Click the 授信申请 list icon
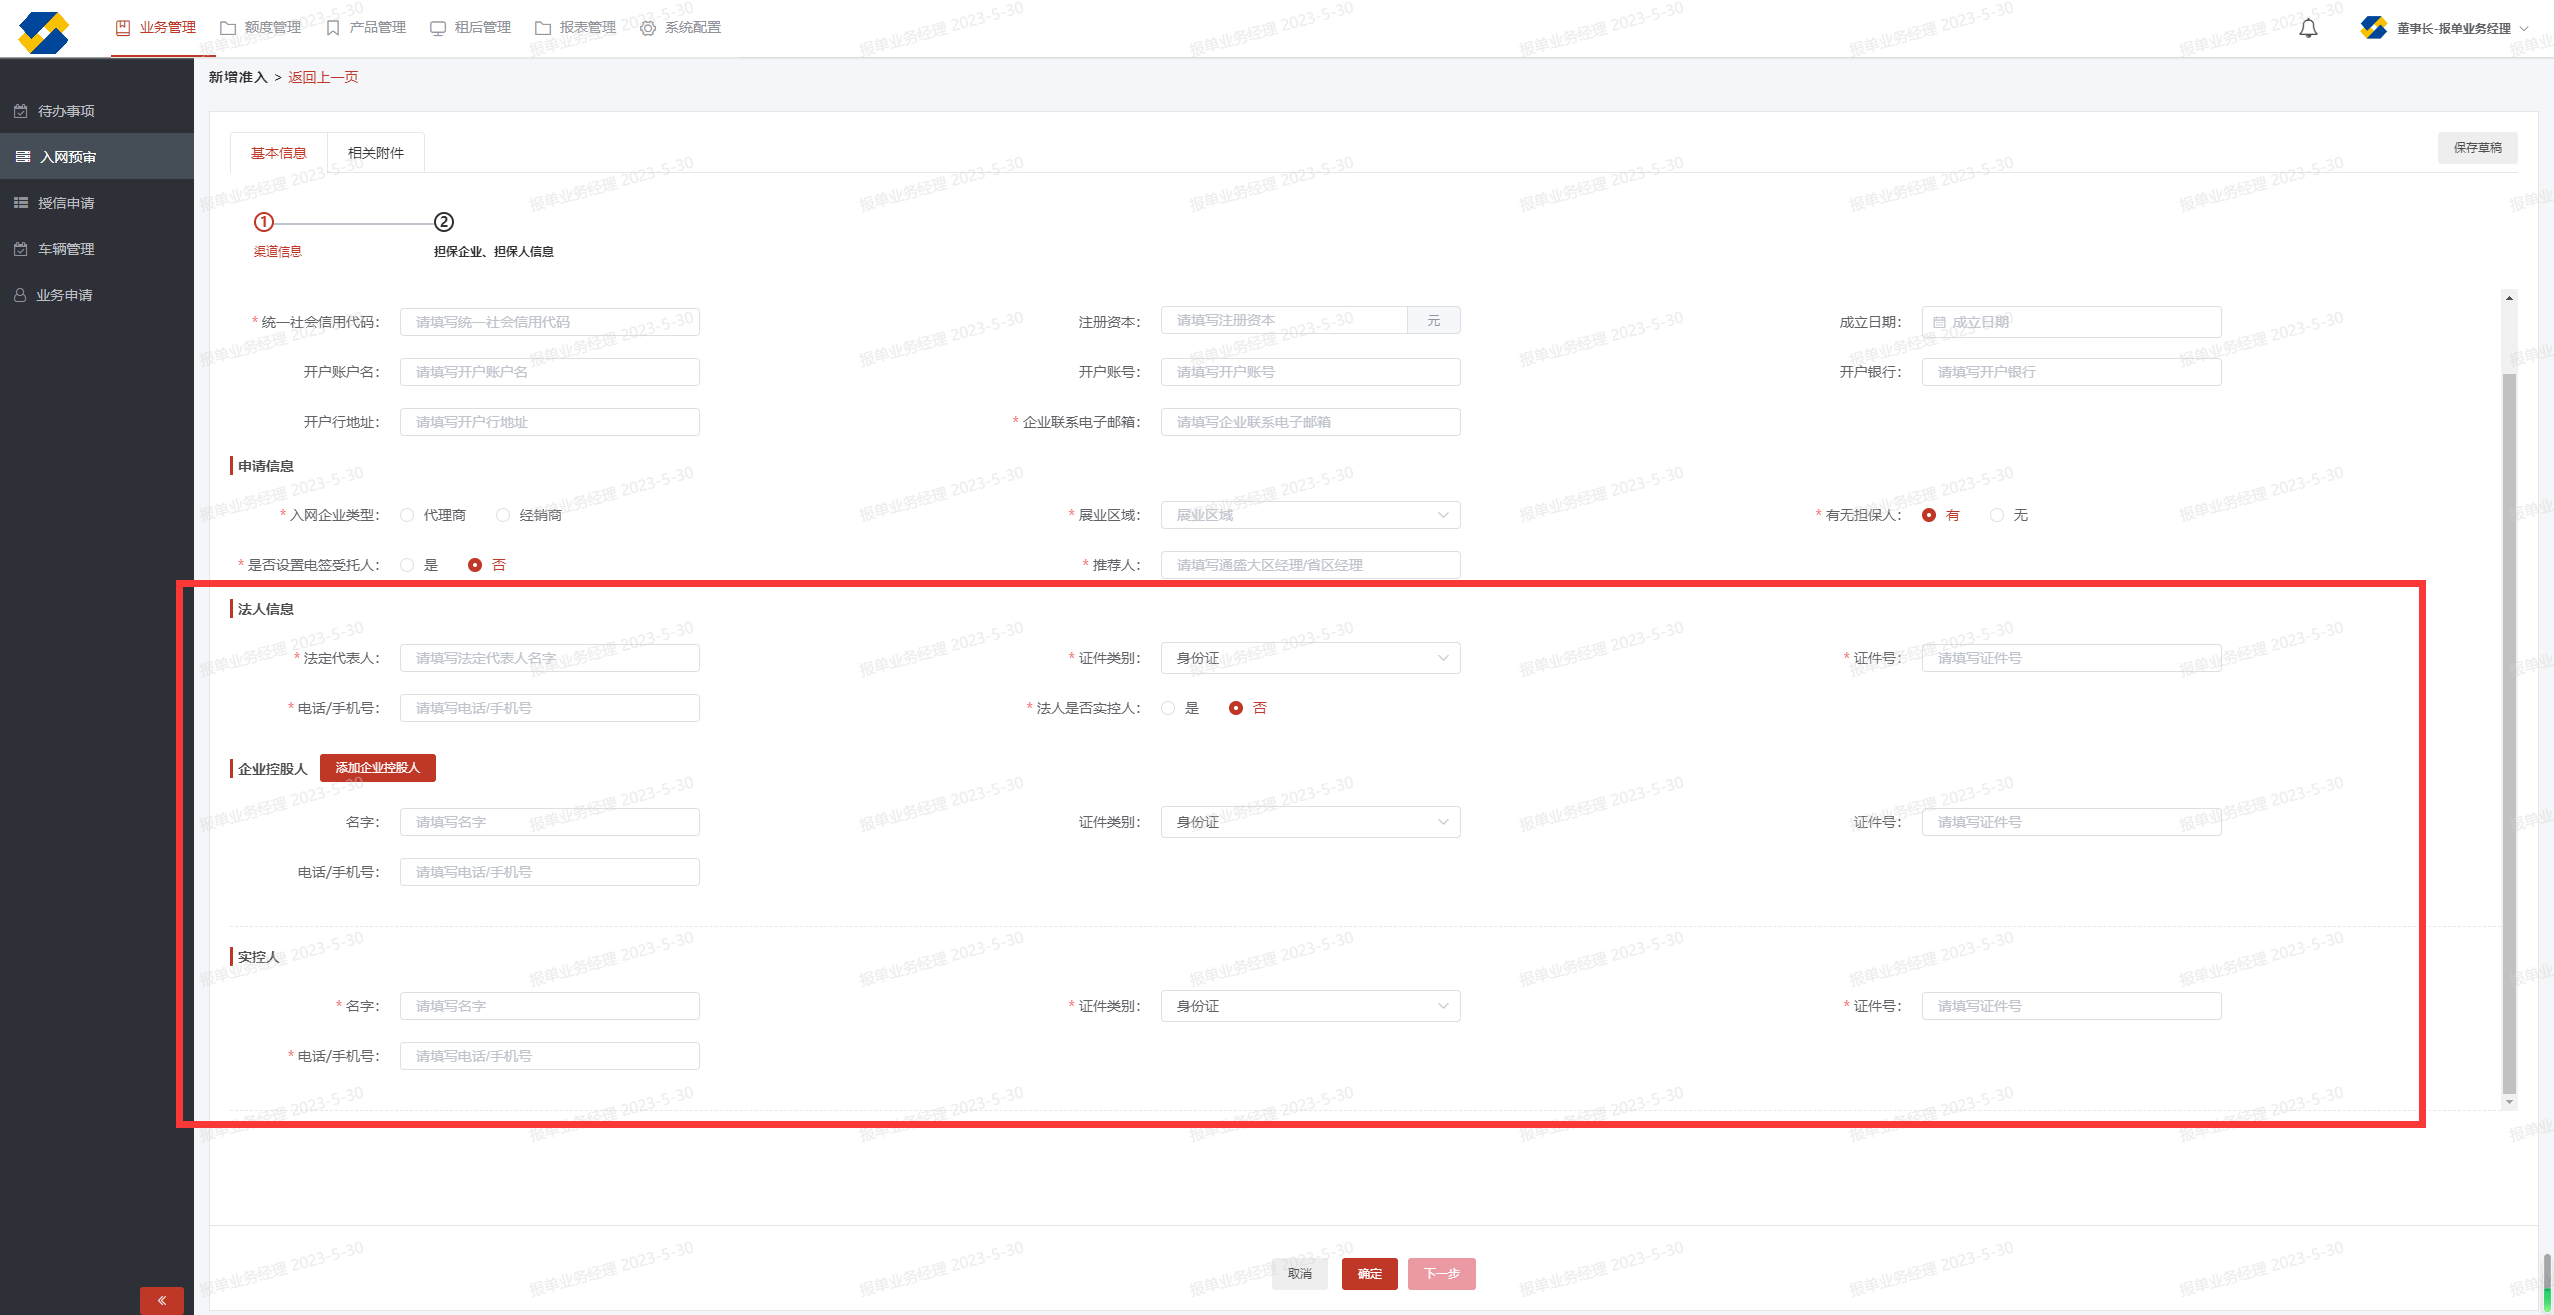Image resolution: width=2554 pixels, height=1315 pixels. (x=21, y=203)
